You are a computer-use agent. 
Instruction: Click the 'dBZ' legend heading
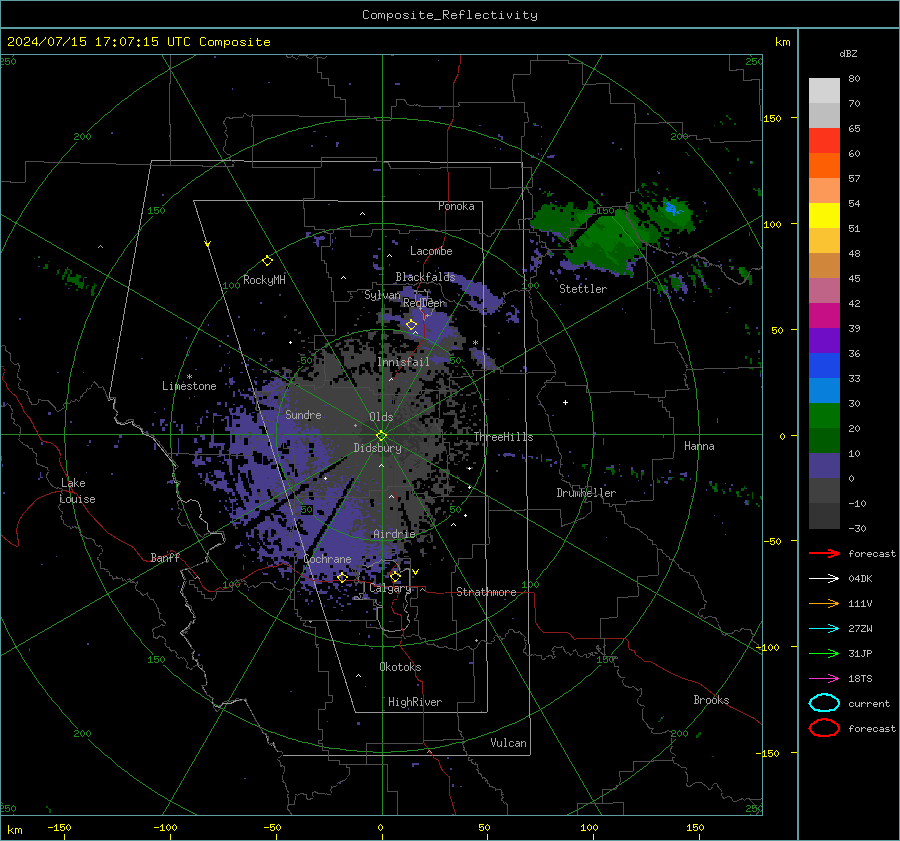tap(848, 54)
